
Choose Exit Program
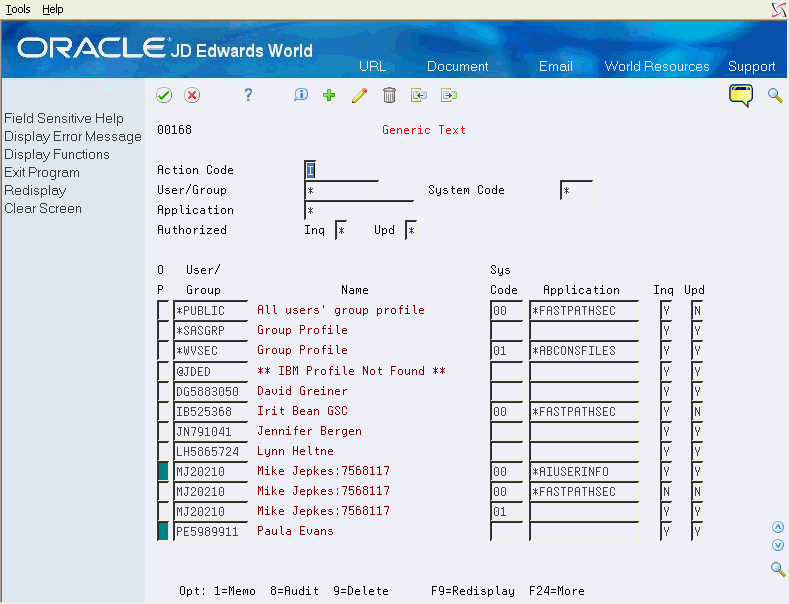(42, 173)
